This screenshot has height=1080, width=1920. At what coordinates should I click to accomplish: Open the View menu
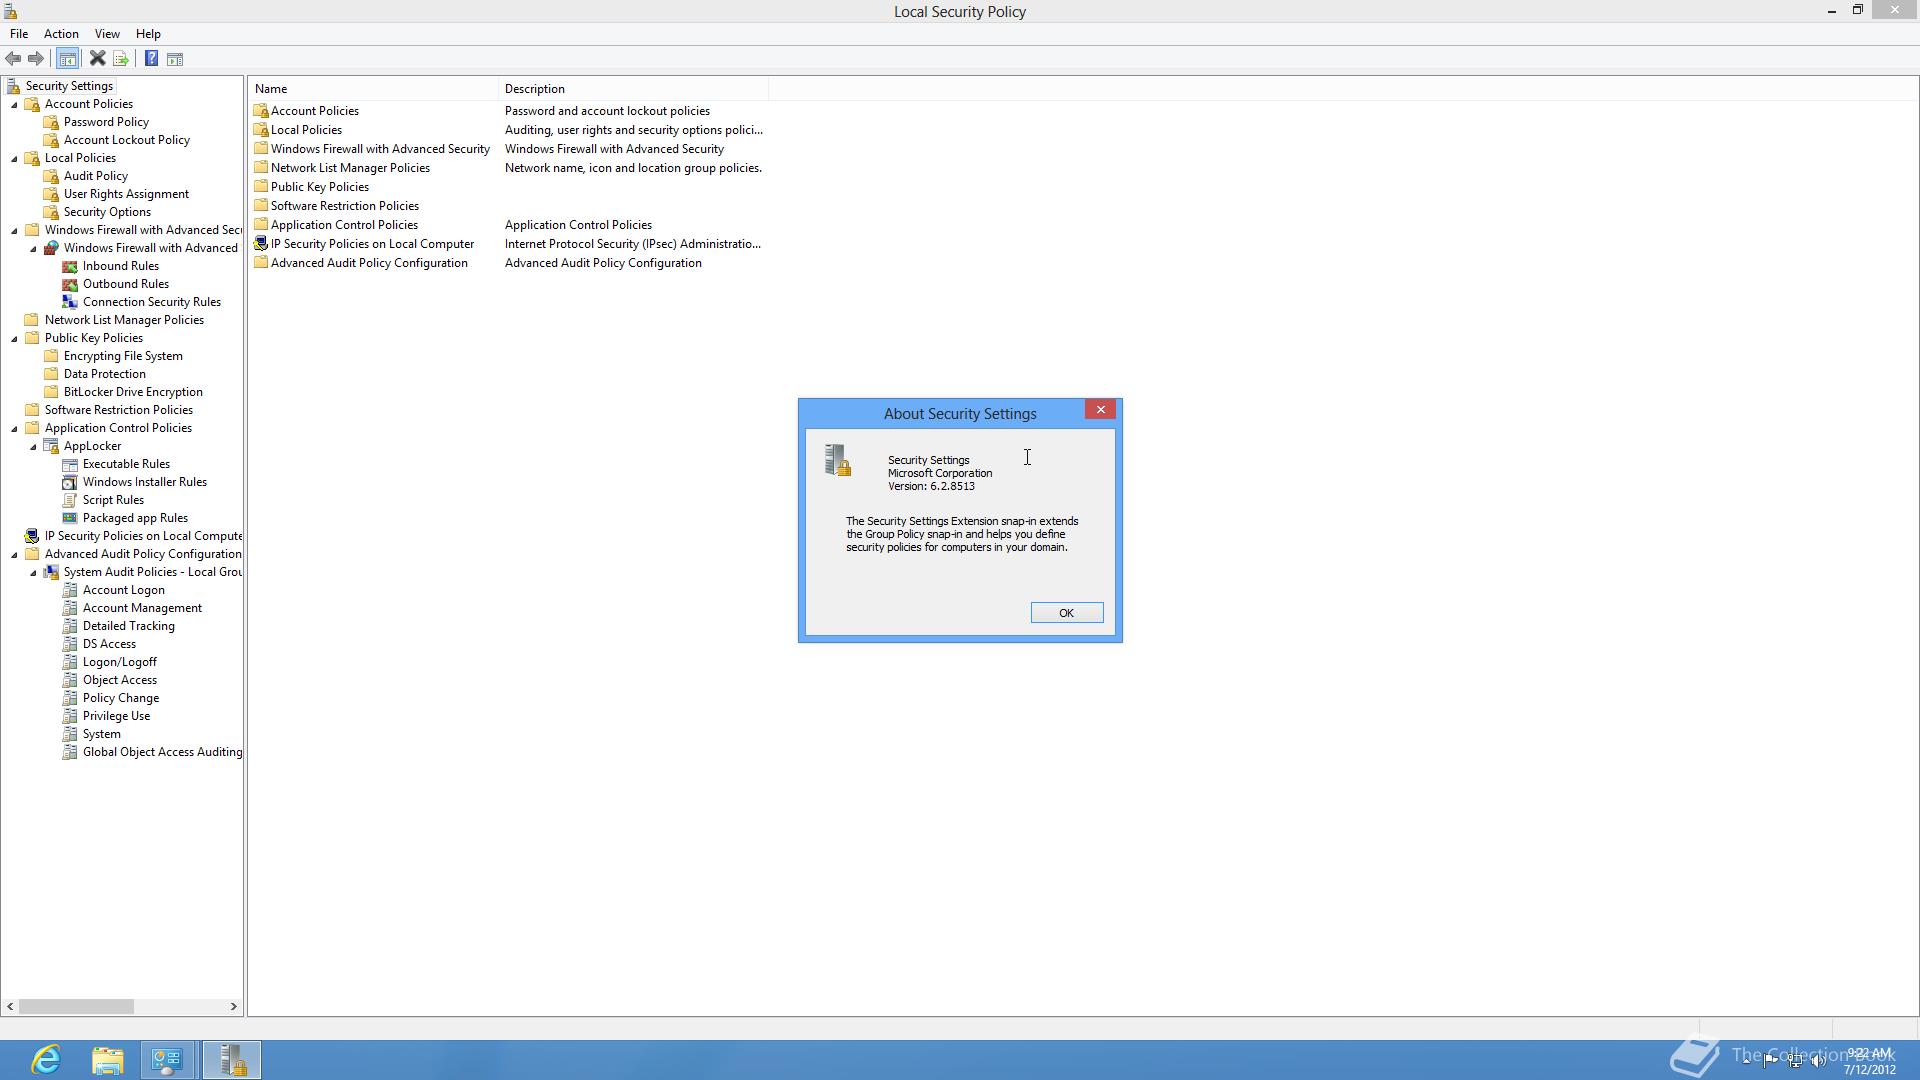coord(107,34)
